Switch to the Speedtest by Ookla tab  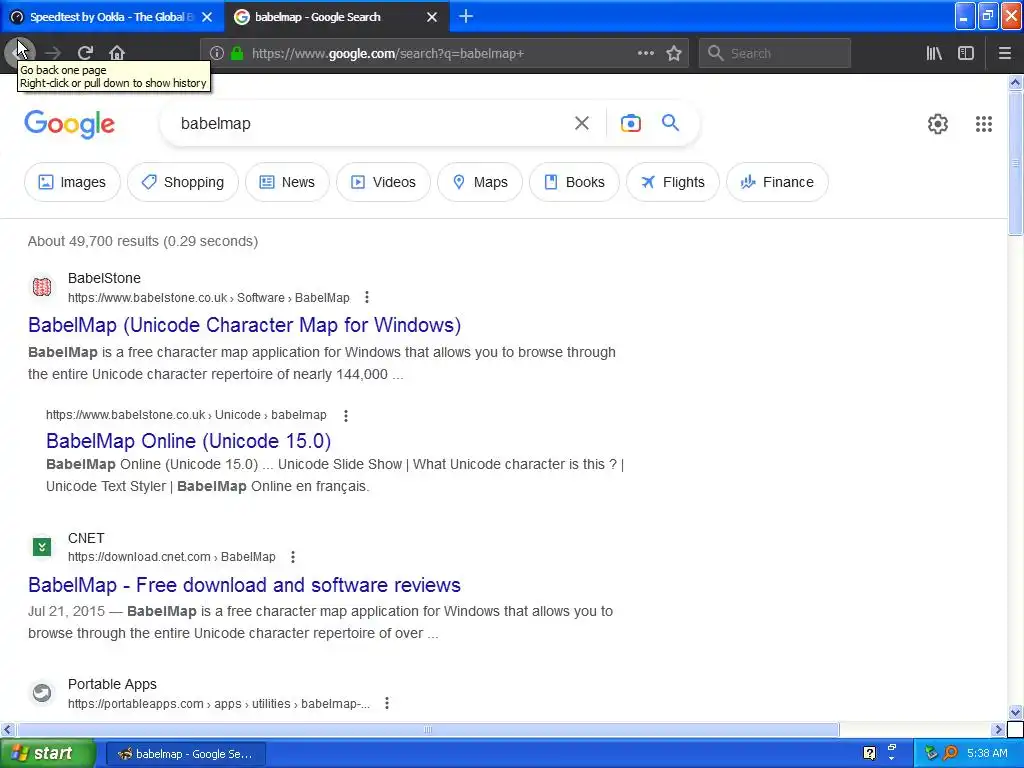point(111,17)
